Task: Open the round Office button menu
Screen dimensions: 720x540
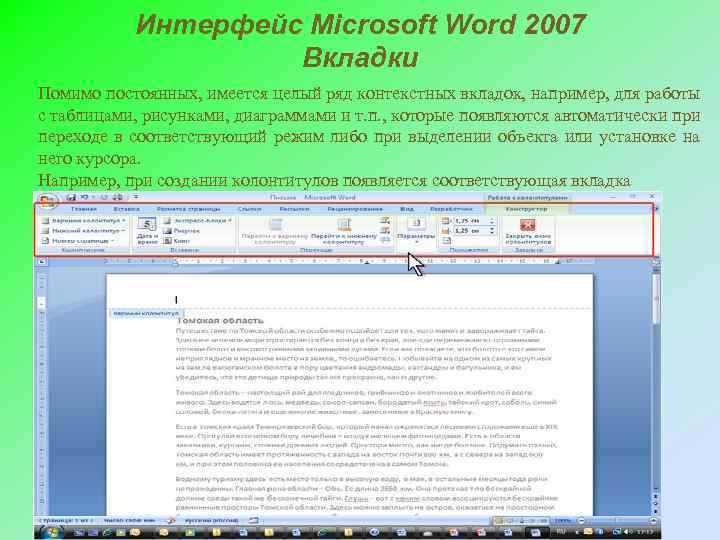Action: 48,201
